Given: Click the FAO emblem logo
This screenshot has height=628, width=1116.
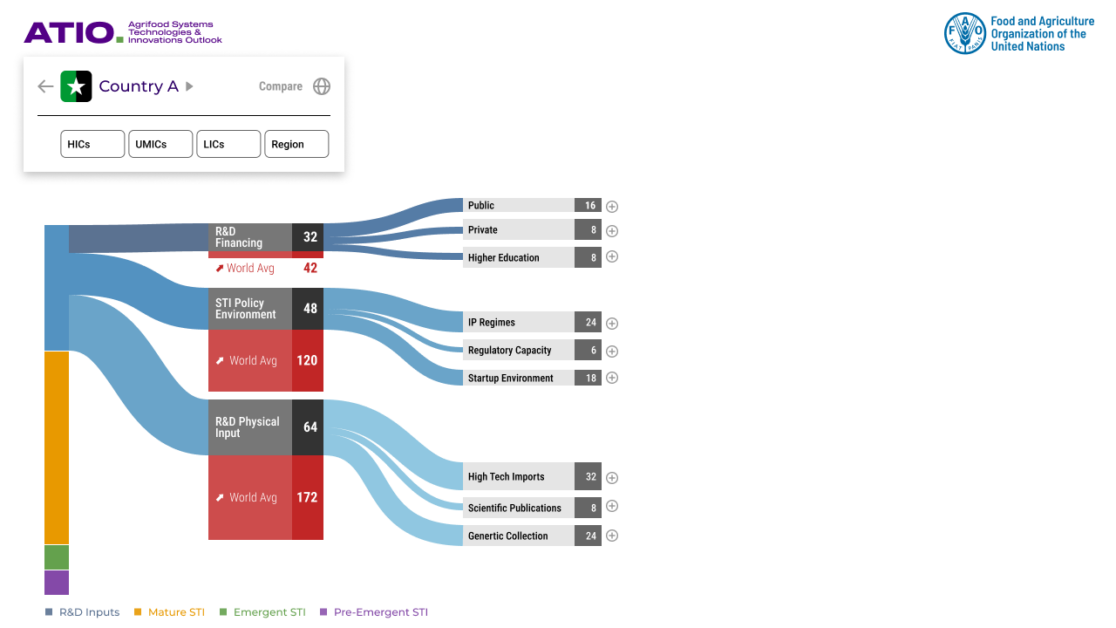Looking at the screenshot, I should tap(964, 33).
